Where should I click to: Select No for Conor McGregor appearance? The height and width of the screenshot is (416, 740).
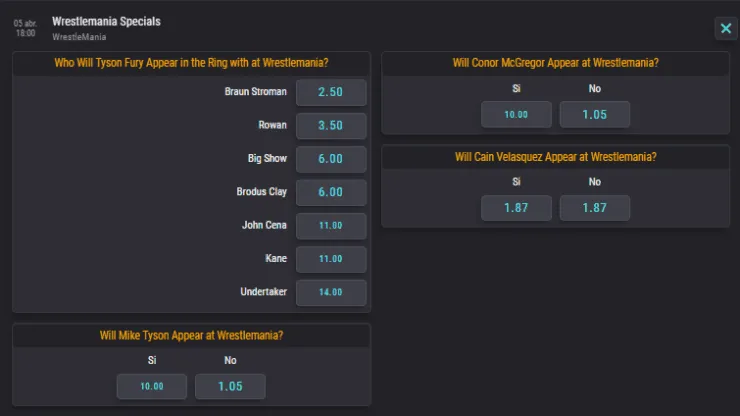(594, 114)
